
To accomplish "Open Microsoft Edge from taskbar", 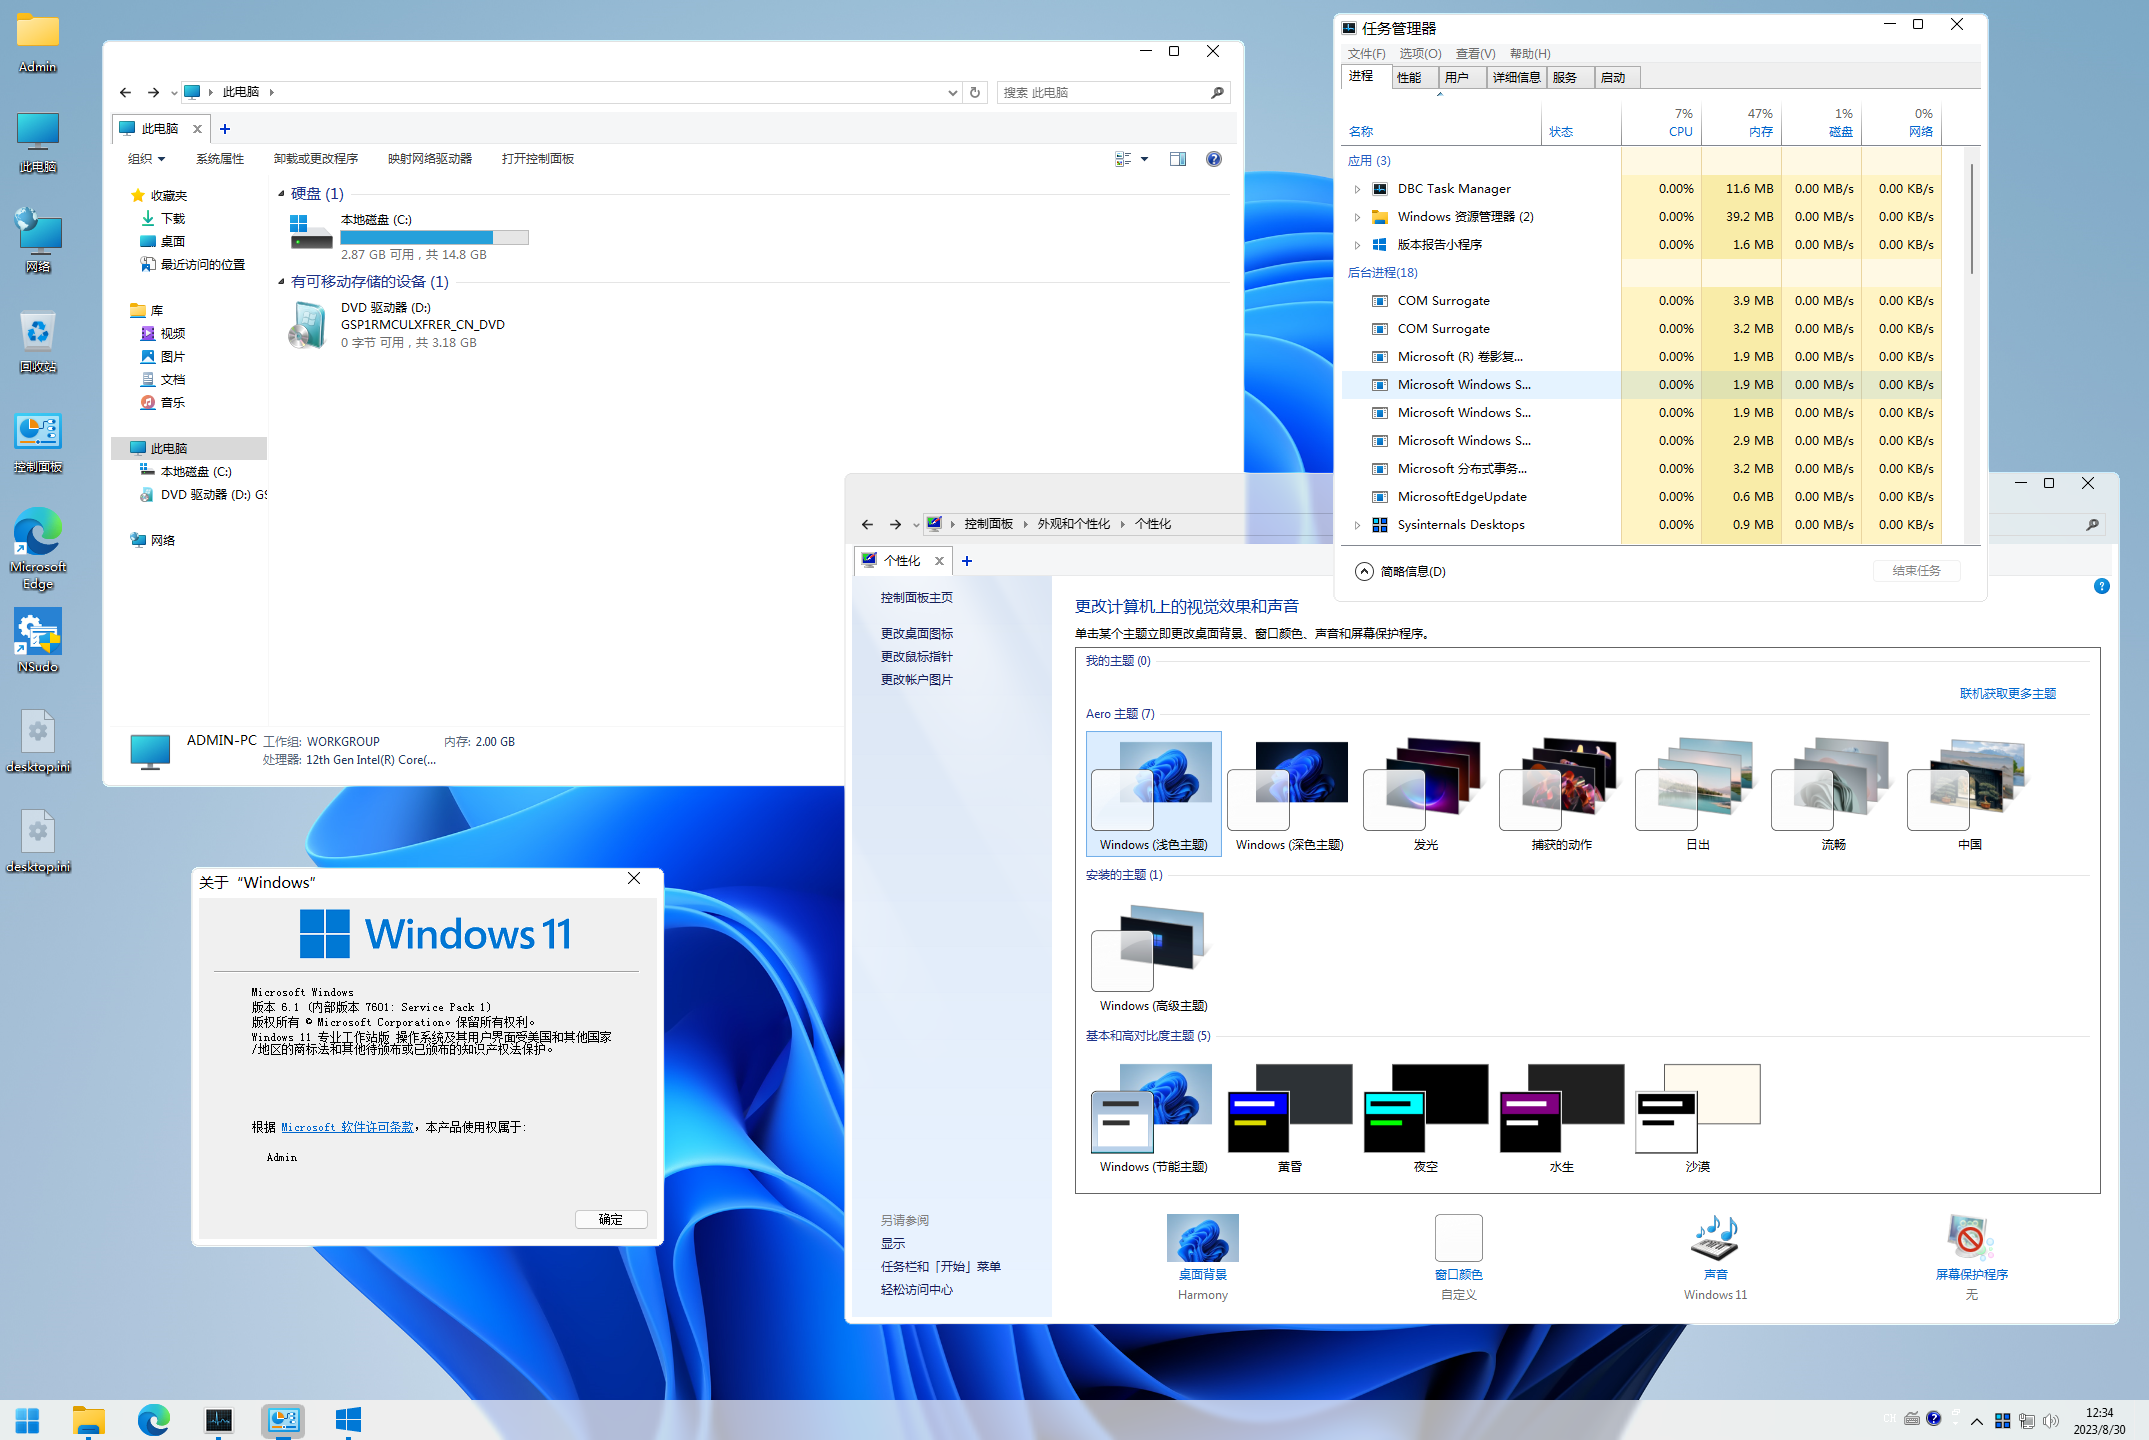I will 153,1420.
